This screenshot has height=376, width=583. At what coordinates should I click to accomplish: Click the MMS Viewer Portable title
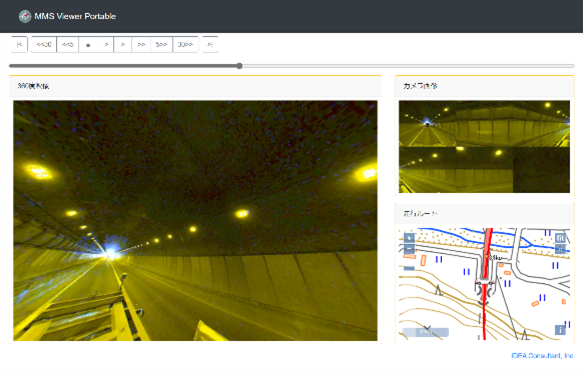pyautogui.click(x=75, y=16)
